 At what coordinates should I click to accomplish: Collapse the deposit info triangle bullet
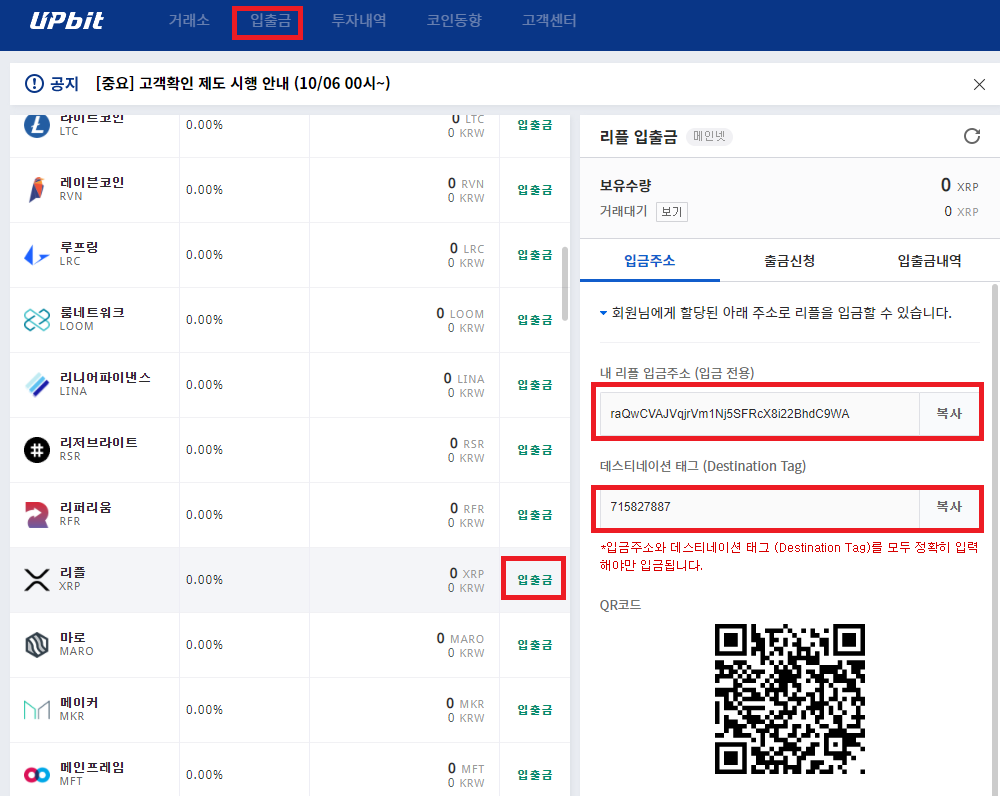click(603, 313)
